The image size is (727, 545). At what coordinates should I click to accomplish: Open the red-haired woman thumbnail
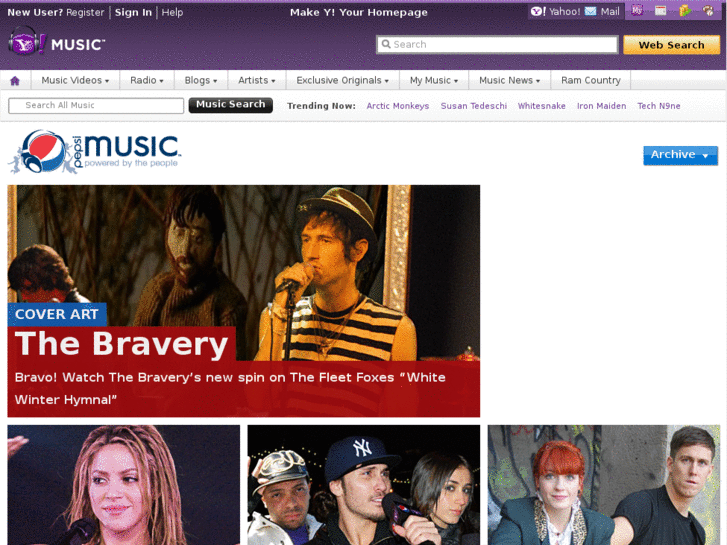pos(604,485)
